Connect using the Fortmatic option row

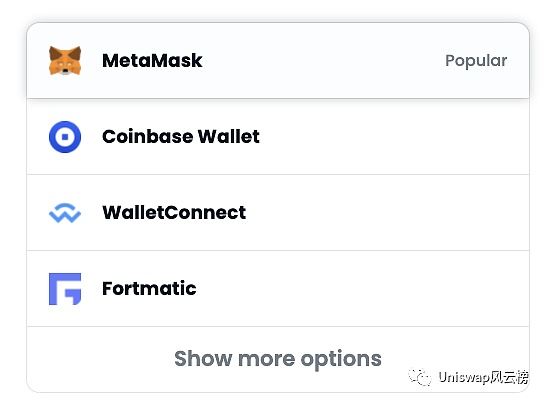[x=278, y=288]
